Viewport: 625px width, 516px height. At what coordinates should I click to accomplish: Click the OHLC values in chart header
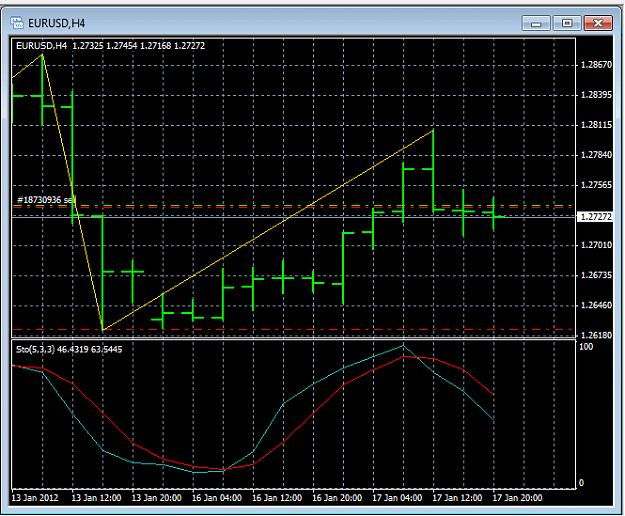[138, 46]
